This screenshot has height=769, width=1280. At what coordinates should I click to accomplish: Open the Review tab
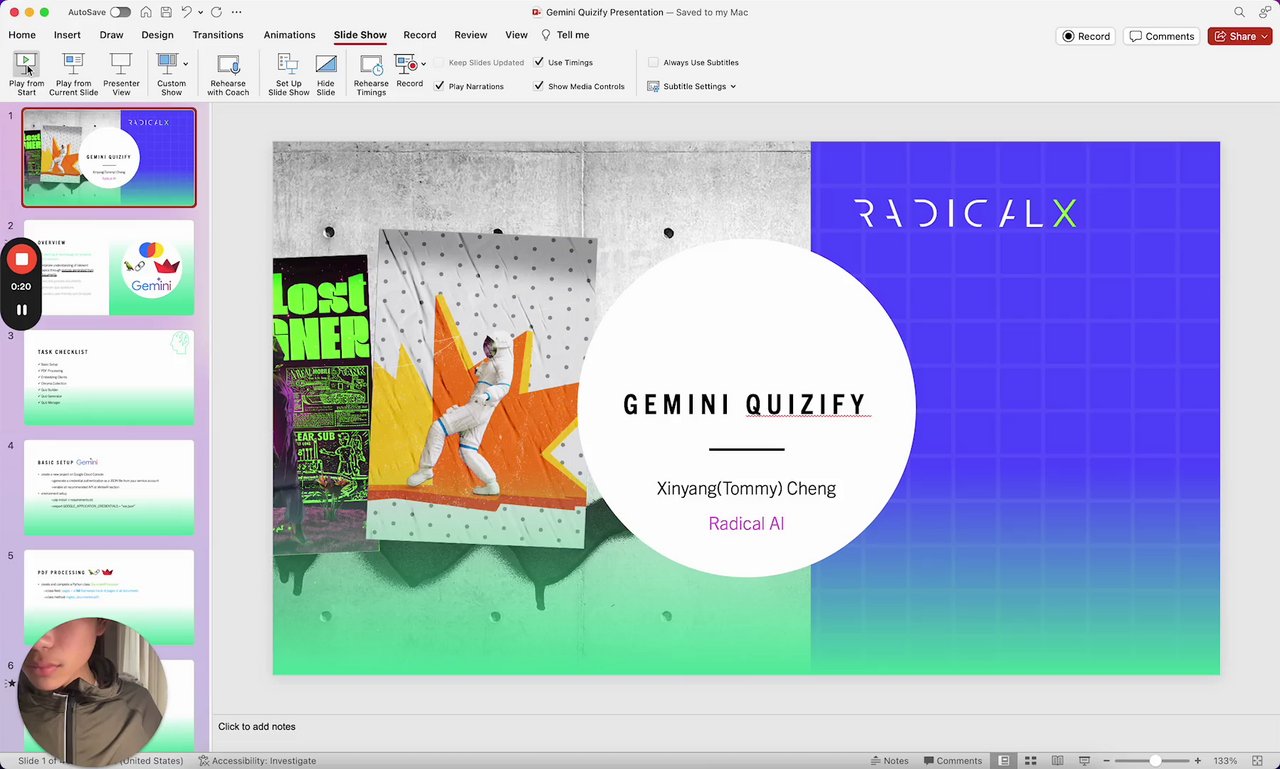coord(471,35)
